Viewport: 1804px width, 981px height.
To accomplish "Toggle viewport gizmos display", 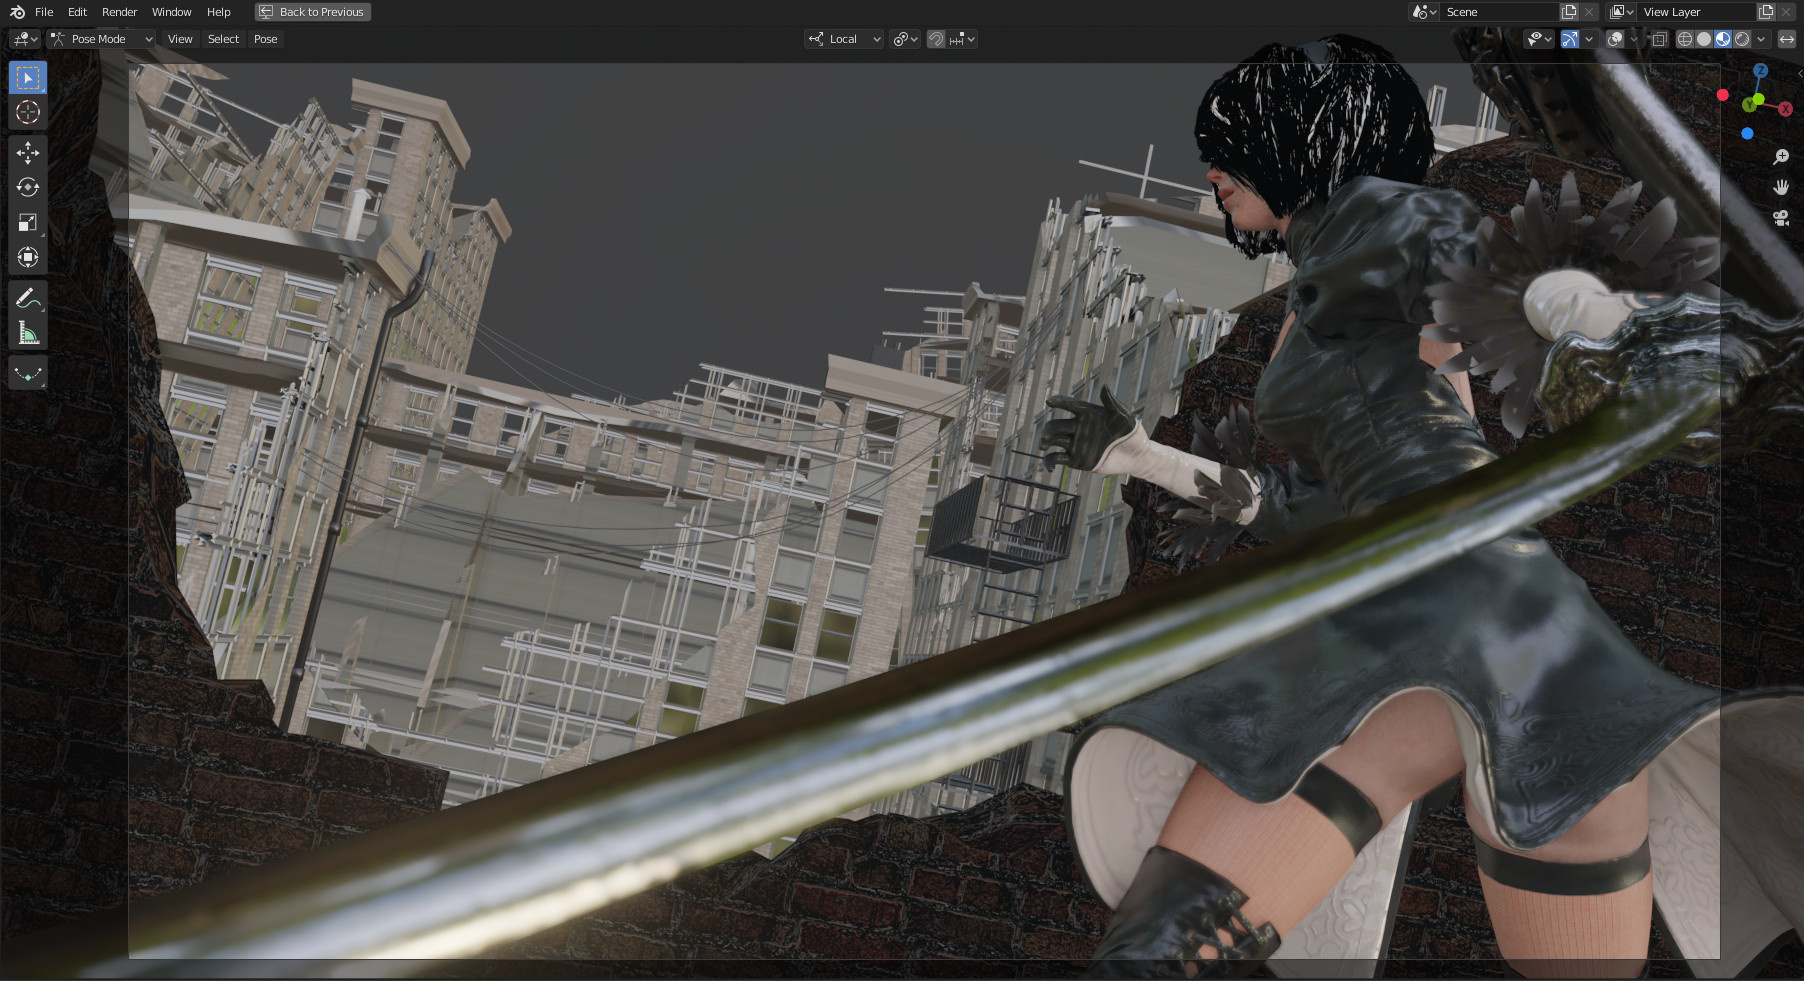I will coord(1570,39).
